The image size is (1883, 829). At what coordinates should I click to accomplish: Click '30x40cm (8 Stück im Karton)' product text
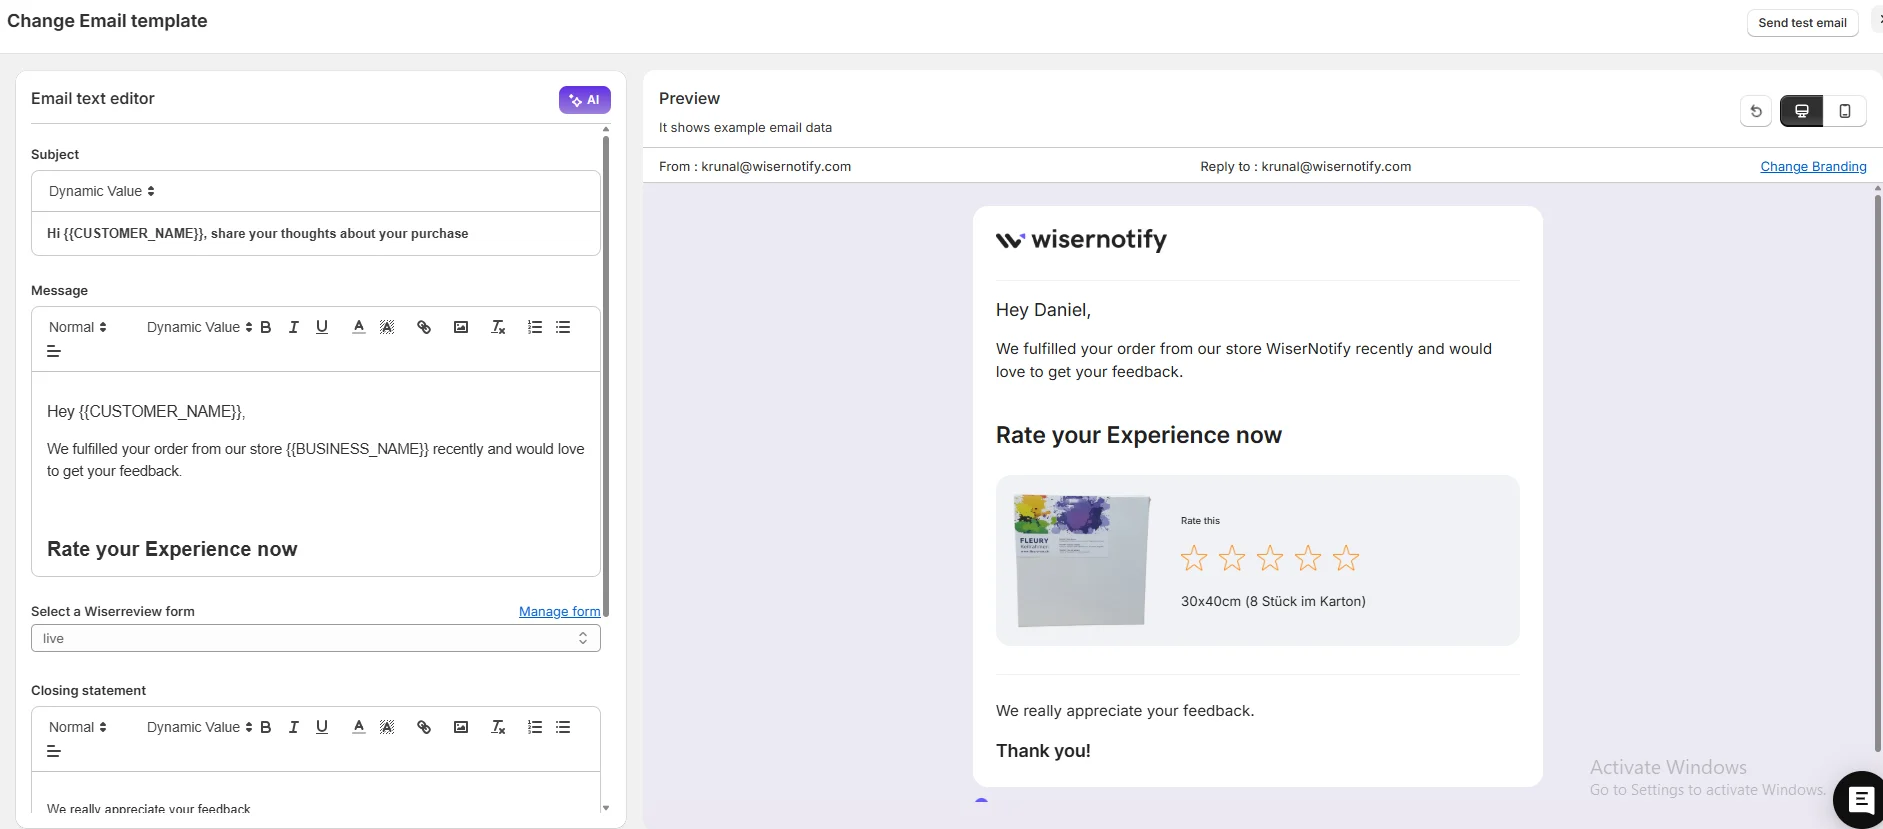[x=1273, y=601]
